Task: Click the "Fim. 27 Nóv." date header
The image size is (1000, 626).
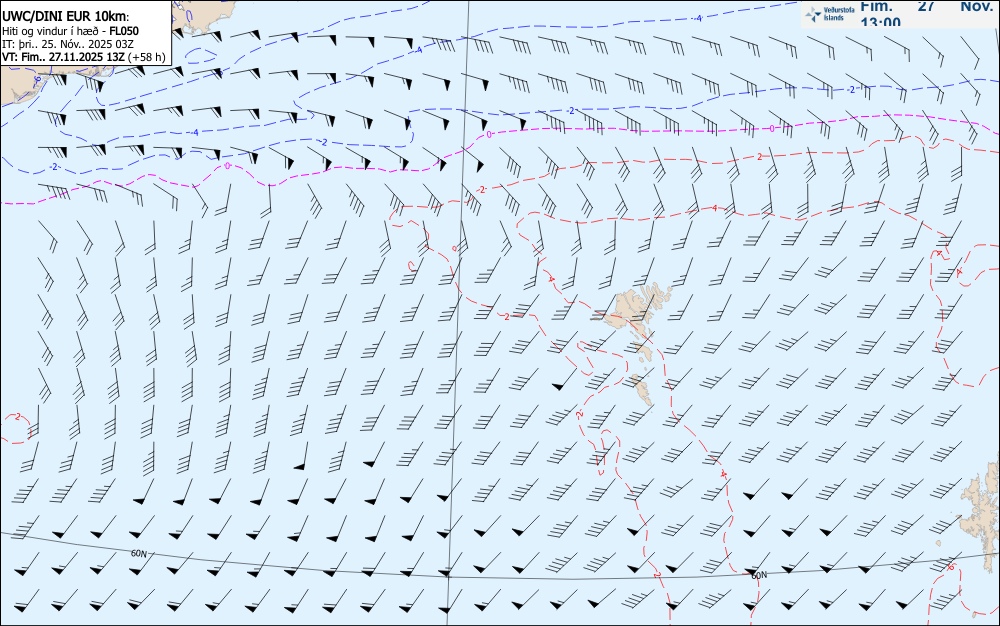Action: pos(926,6)
